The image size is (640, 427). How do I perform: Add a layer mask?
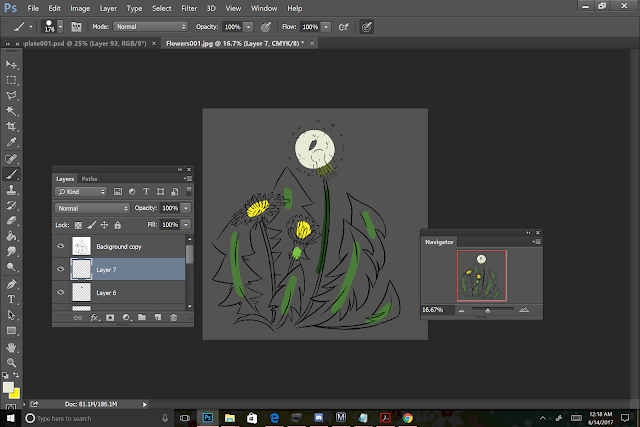click(x=110, y=317)
